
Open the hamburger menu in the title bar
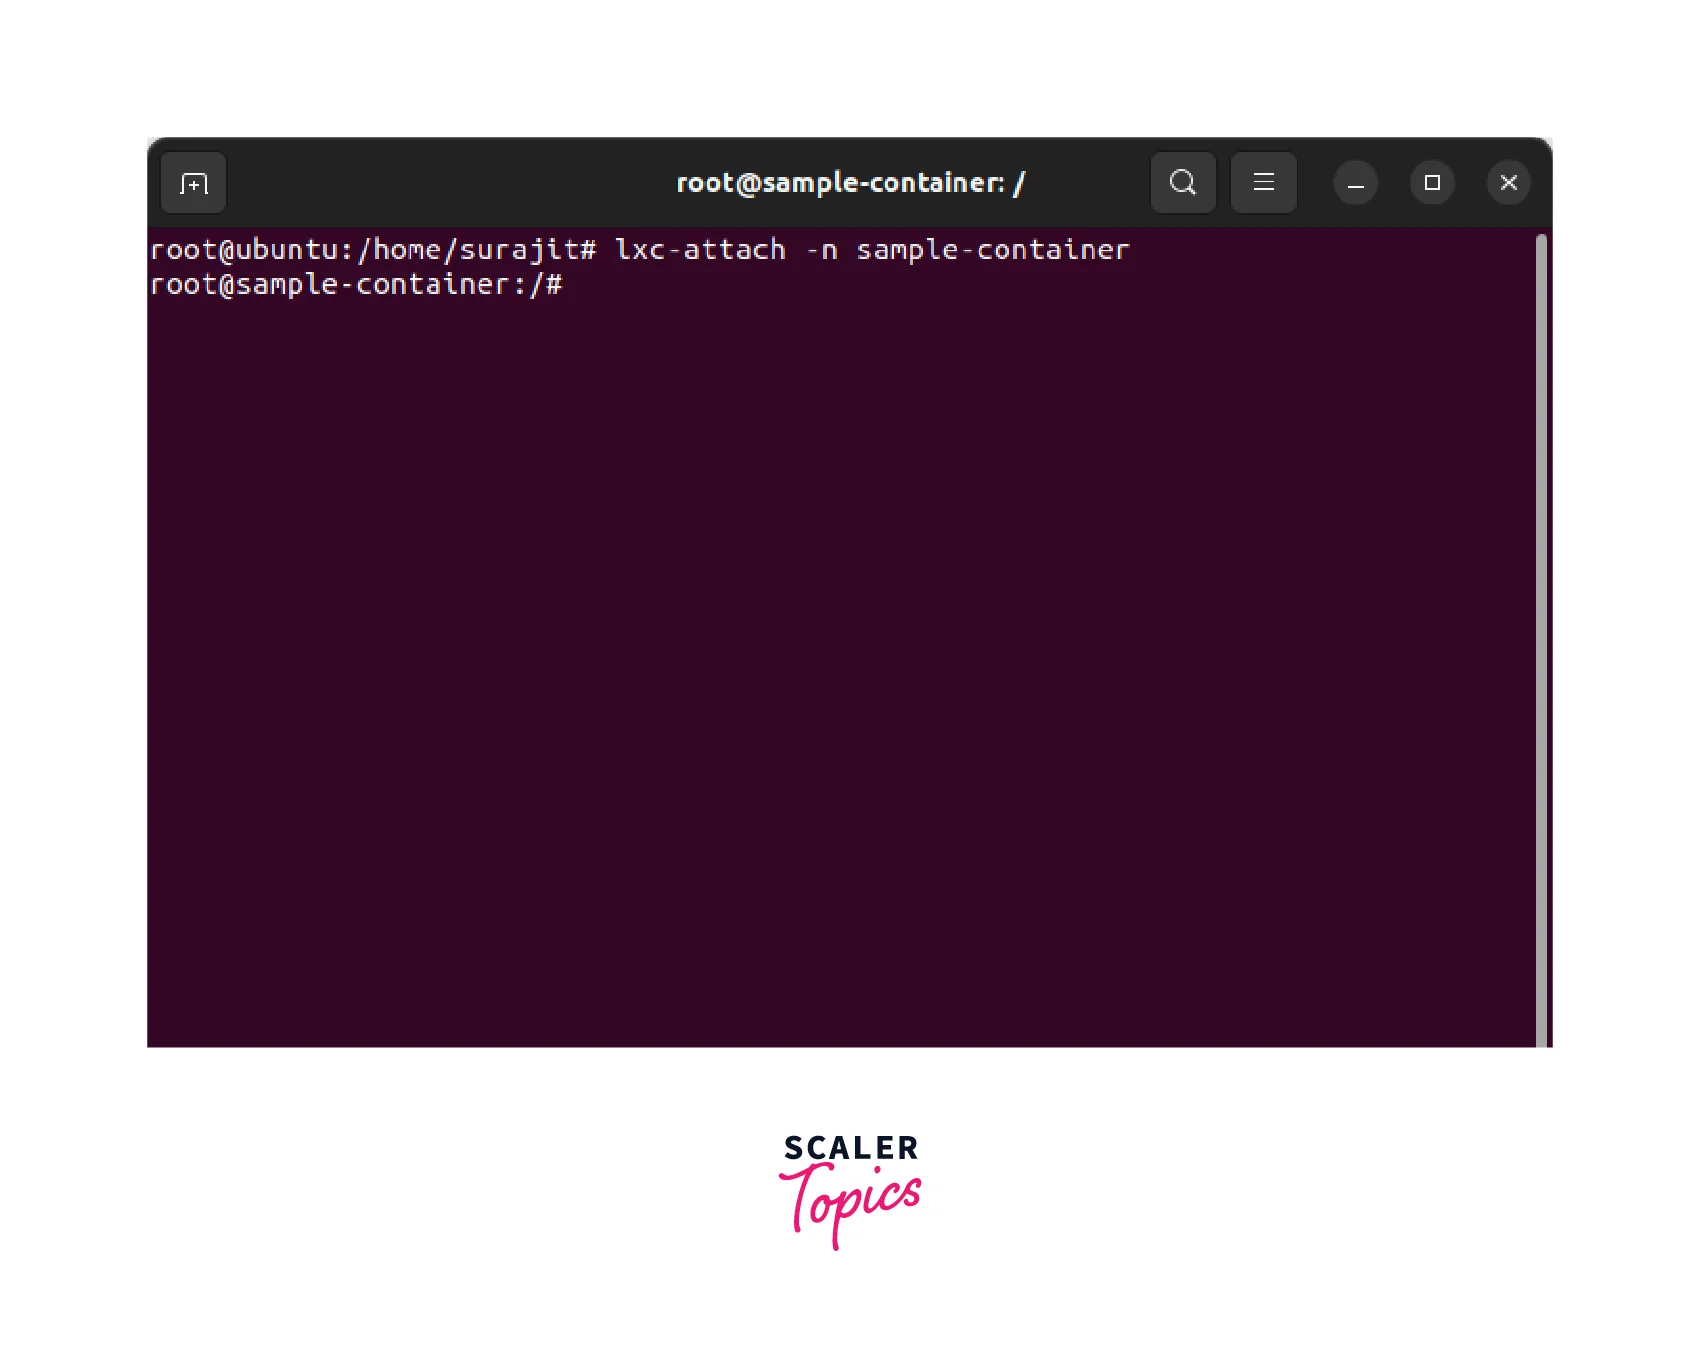[1263, 183]
